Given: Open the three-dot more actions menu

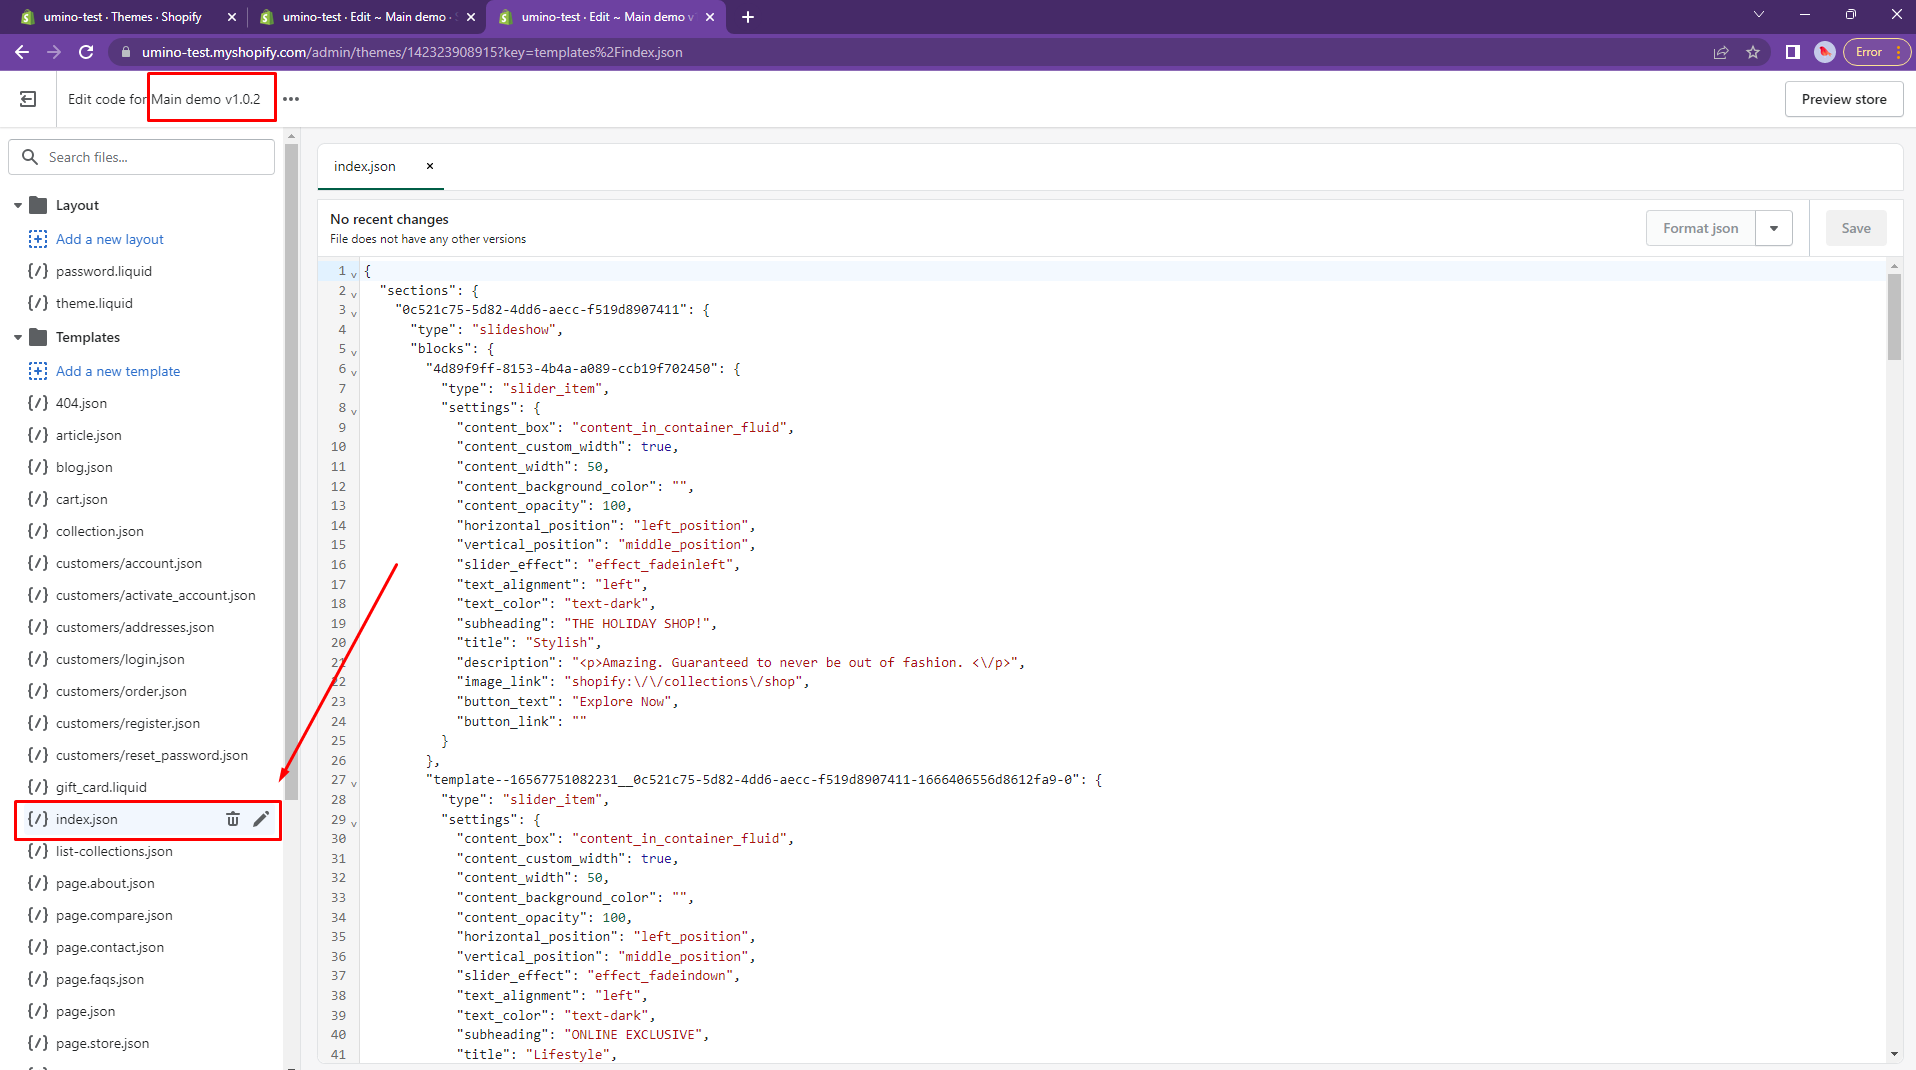Looking at the screenshot, I should coord(291,99).
